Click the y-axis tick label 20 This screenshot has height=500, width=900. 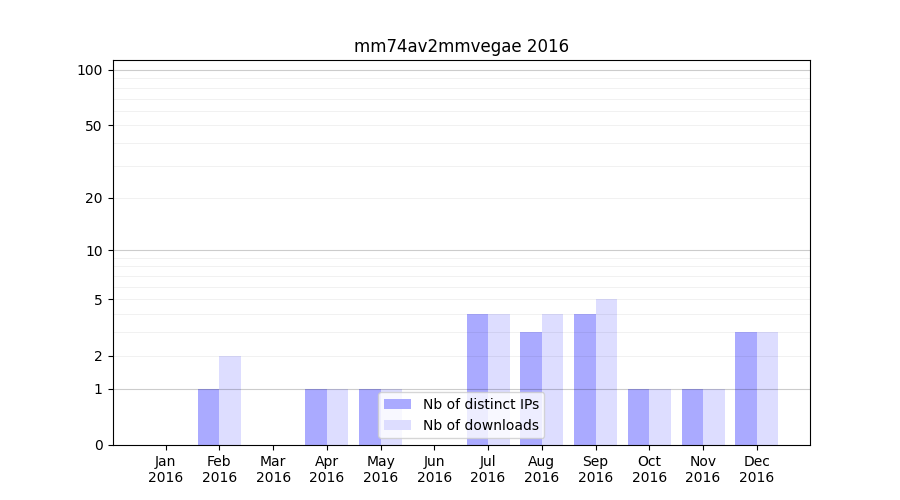point(94,198)
